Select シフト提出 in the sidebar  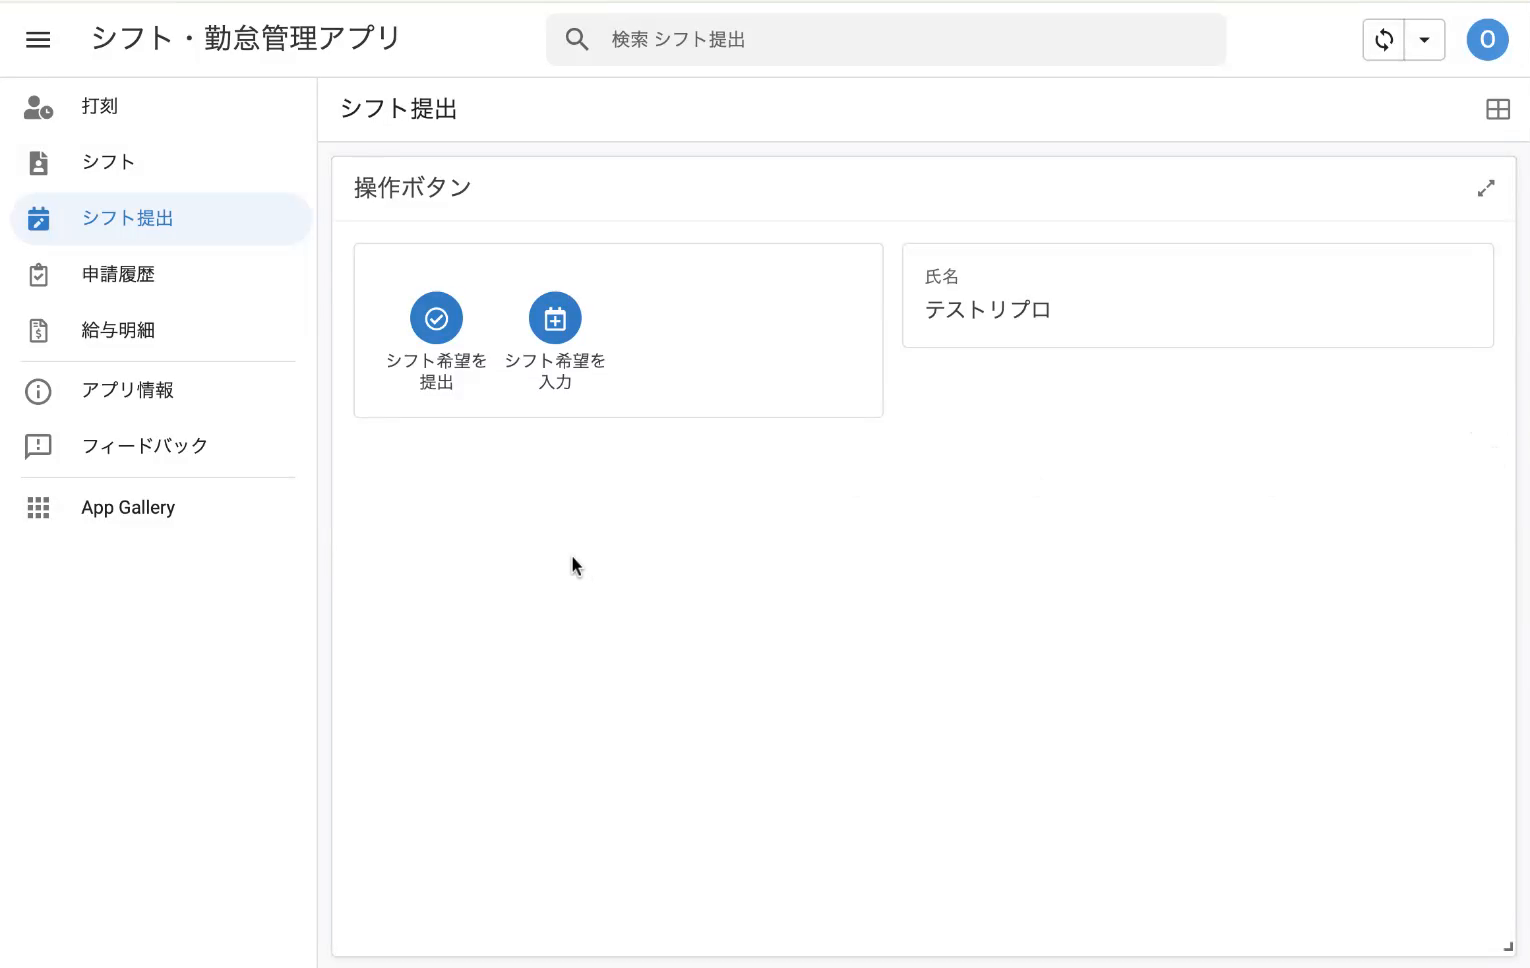pos(161,218)
